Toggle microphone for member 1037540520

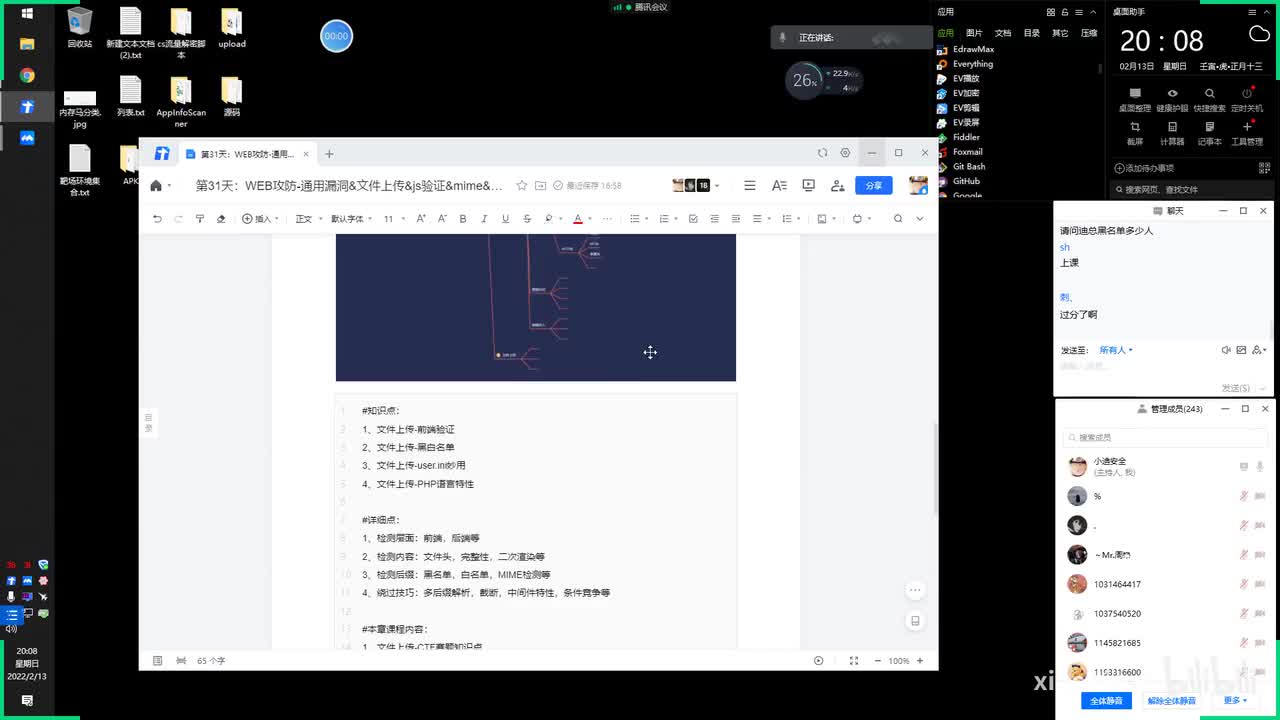pos(1244,614)
